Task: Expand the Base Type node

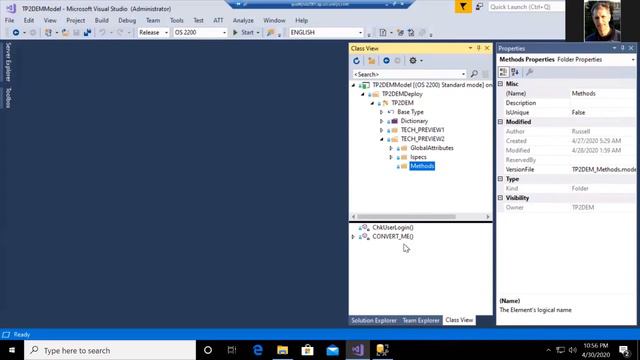Action: (x=381, y=112)
